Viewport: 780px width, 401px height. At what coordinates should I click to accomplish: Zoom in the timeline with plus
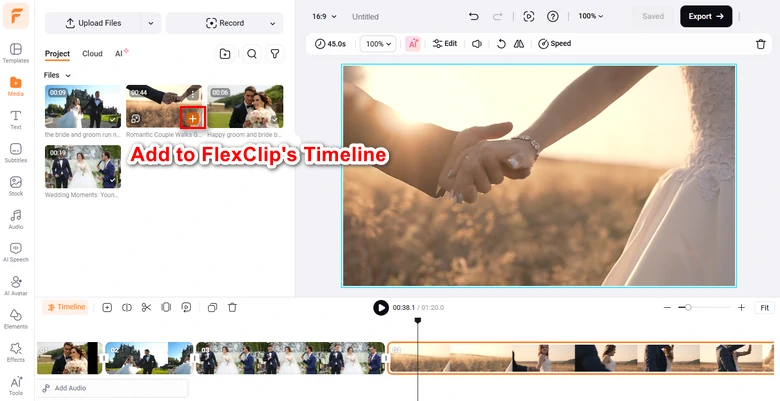tap(741, 307)
